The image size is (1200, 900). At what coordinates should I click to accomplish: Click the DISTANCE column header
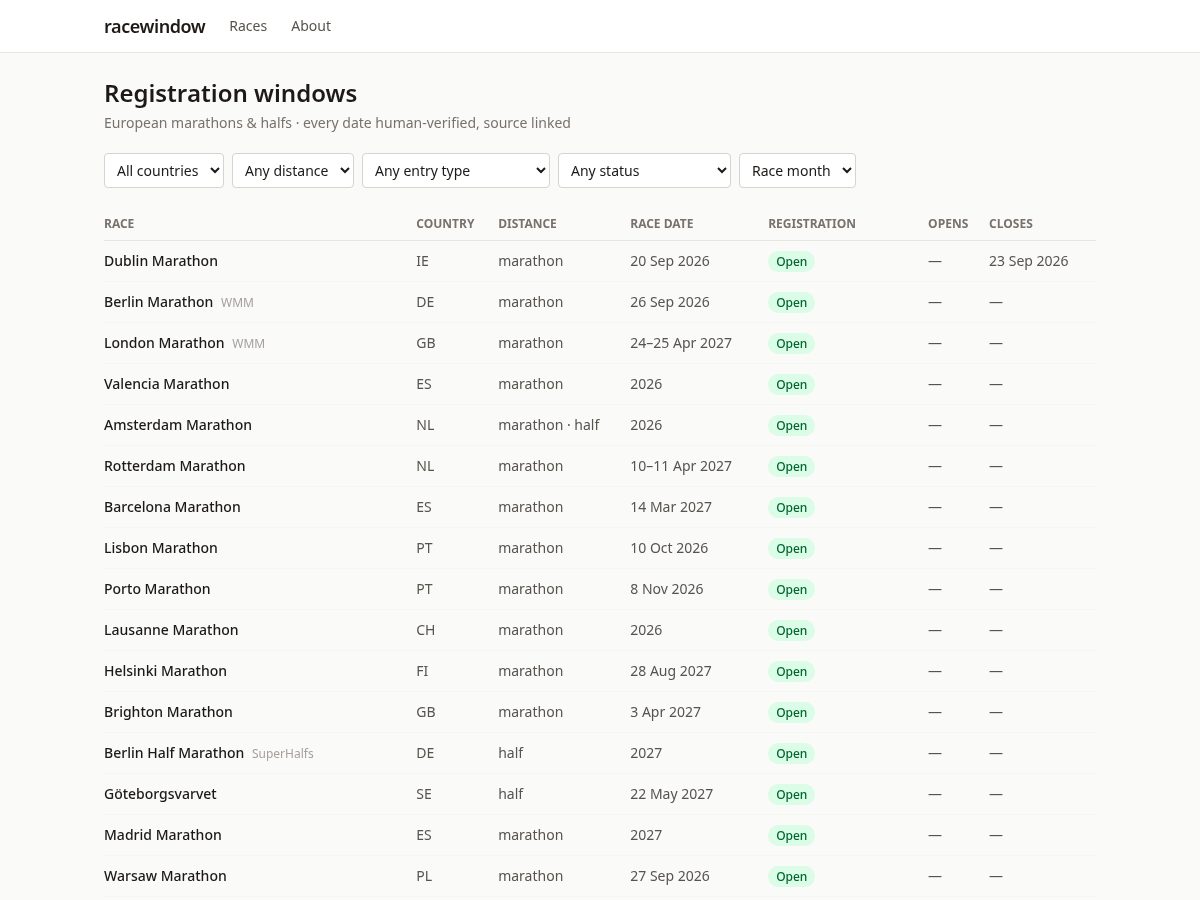(527, 224)
